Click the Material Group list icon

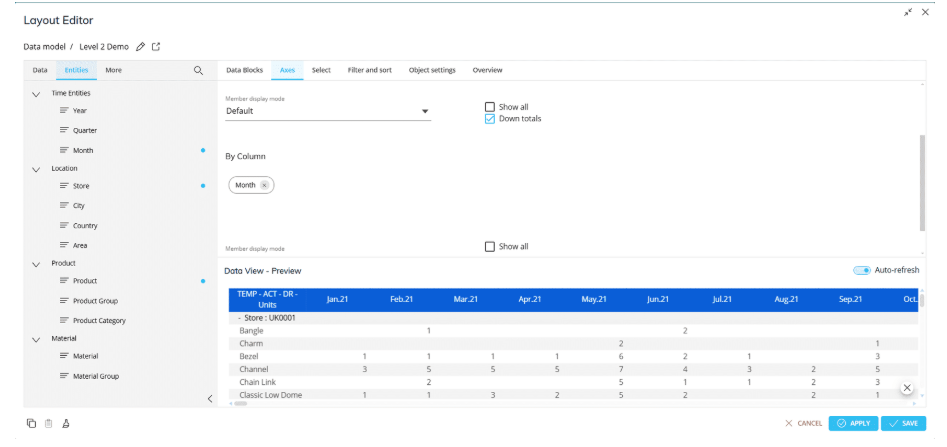click(x=63, y=376)
